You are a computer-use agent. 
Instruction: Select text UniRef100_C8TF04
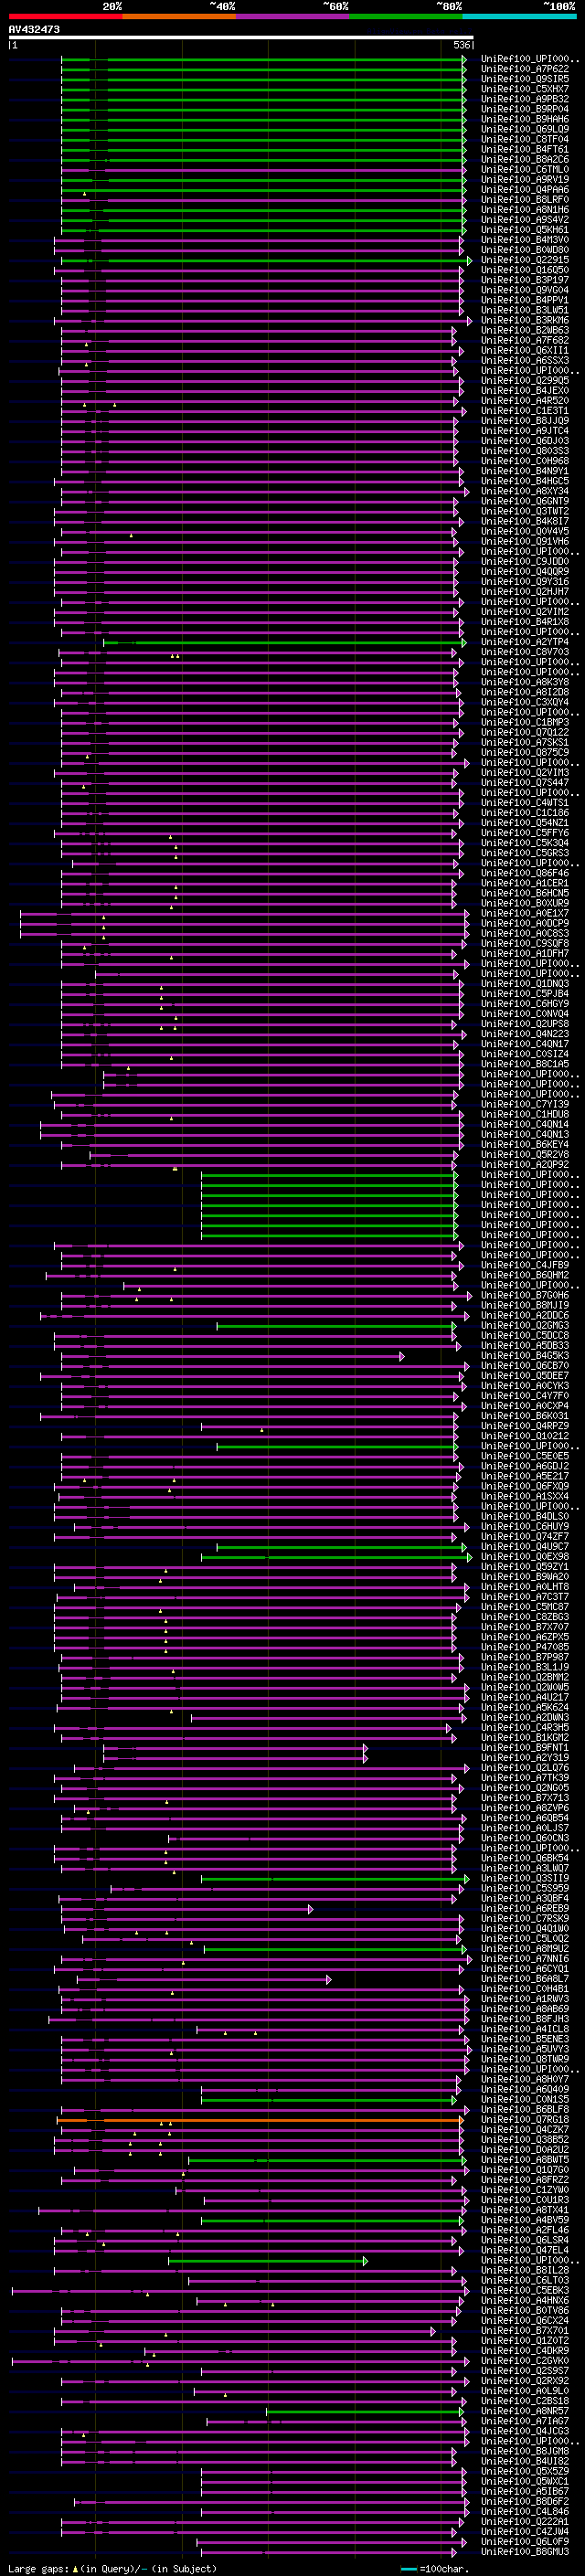click(x=525, y=139)
